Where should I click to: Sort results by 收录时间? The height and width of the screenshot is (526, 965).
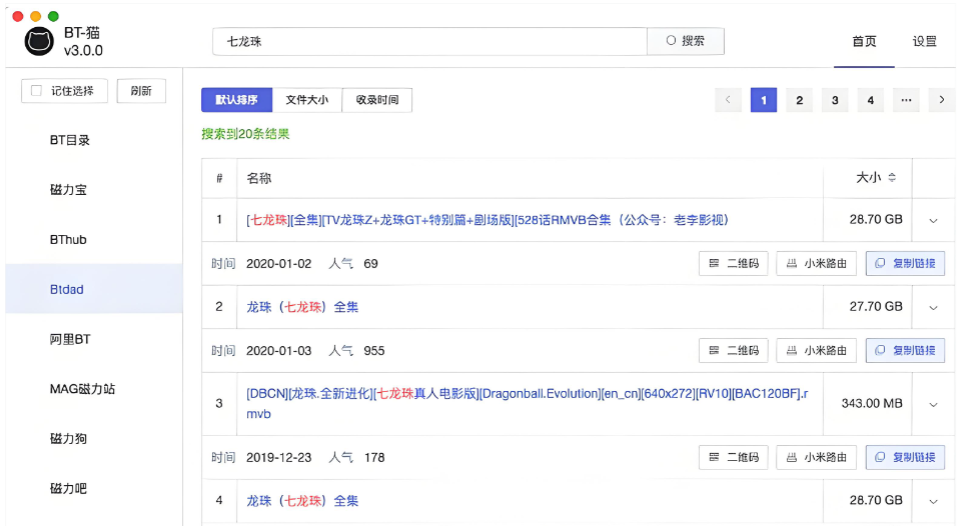377,100
